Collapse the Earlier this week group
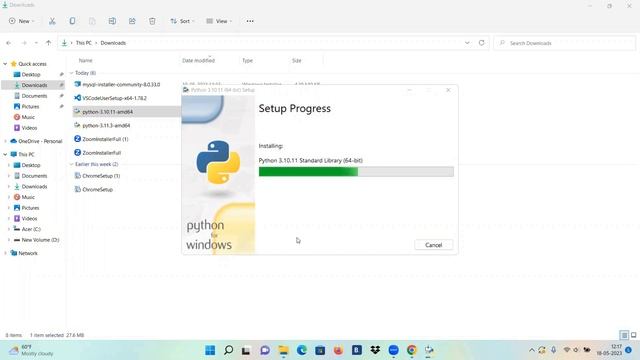 [x=71, y=164]
